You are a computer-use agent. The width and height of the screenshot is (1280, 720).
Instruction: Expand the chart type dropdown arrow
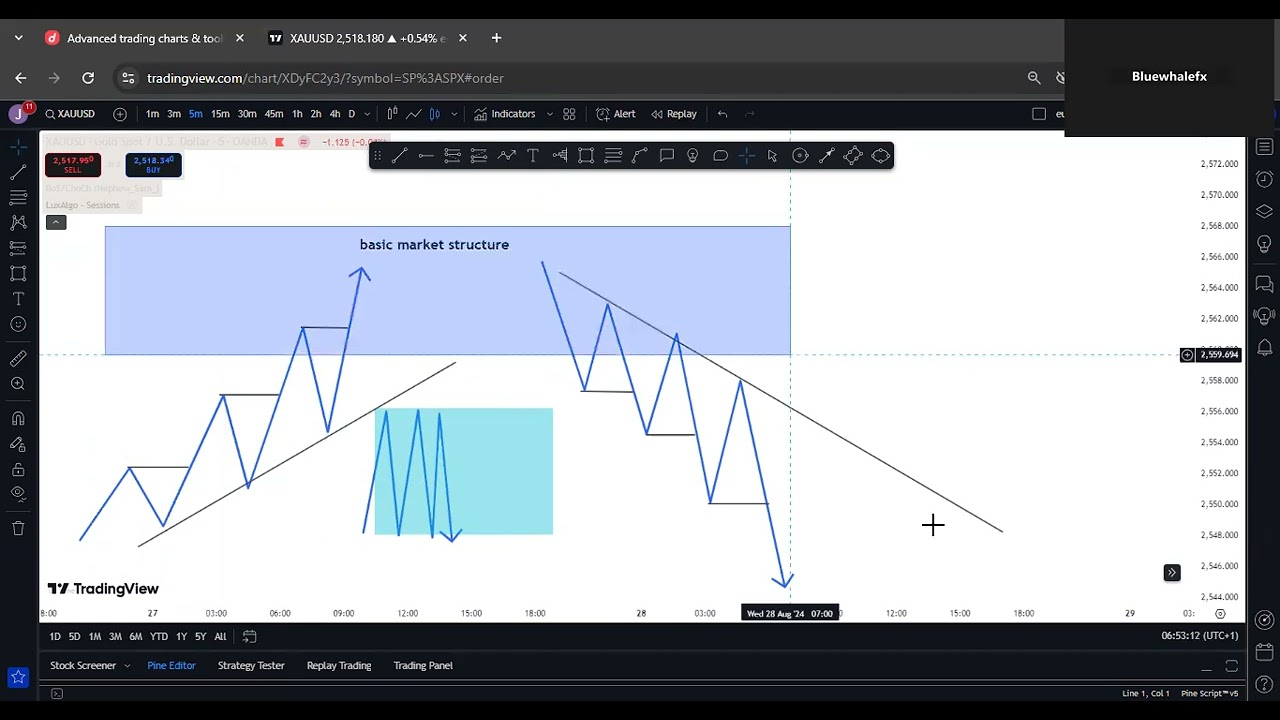click(453, 114)
